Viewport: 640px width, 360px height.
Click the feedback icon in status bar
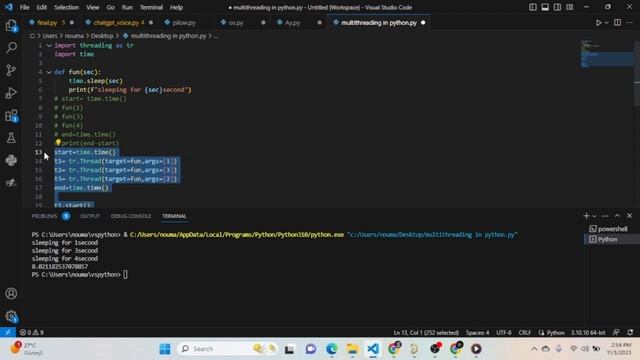(616, 332)
